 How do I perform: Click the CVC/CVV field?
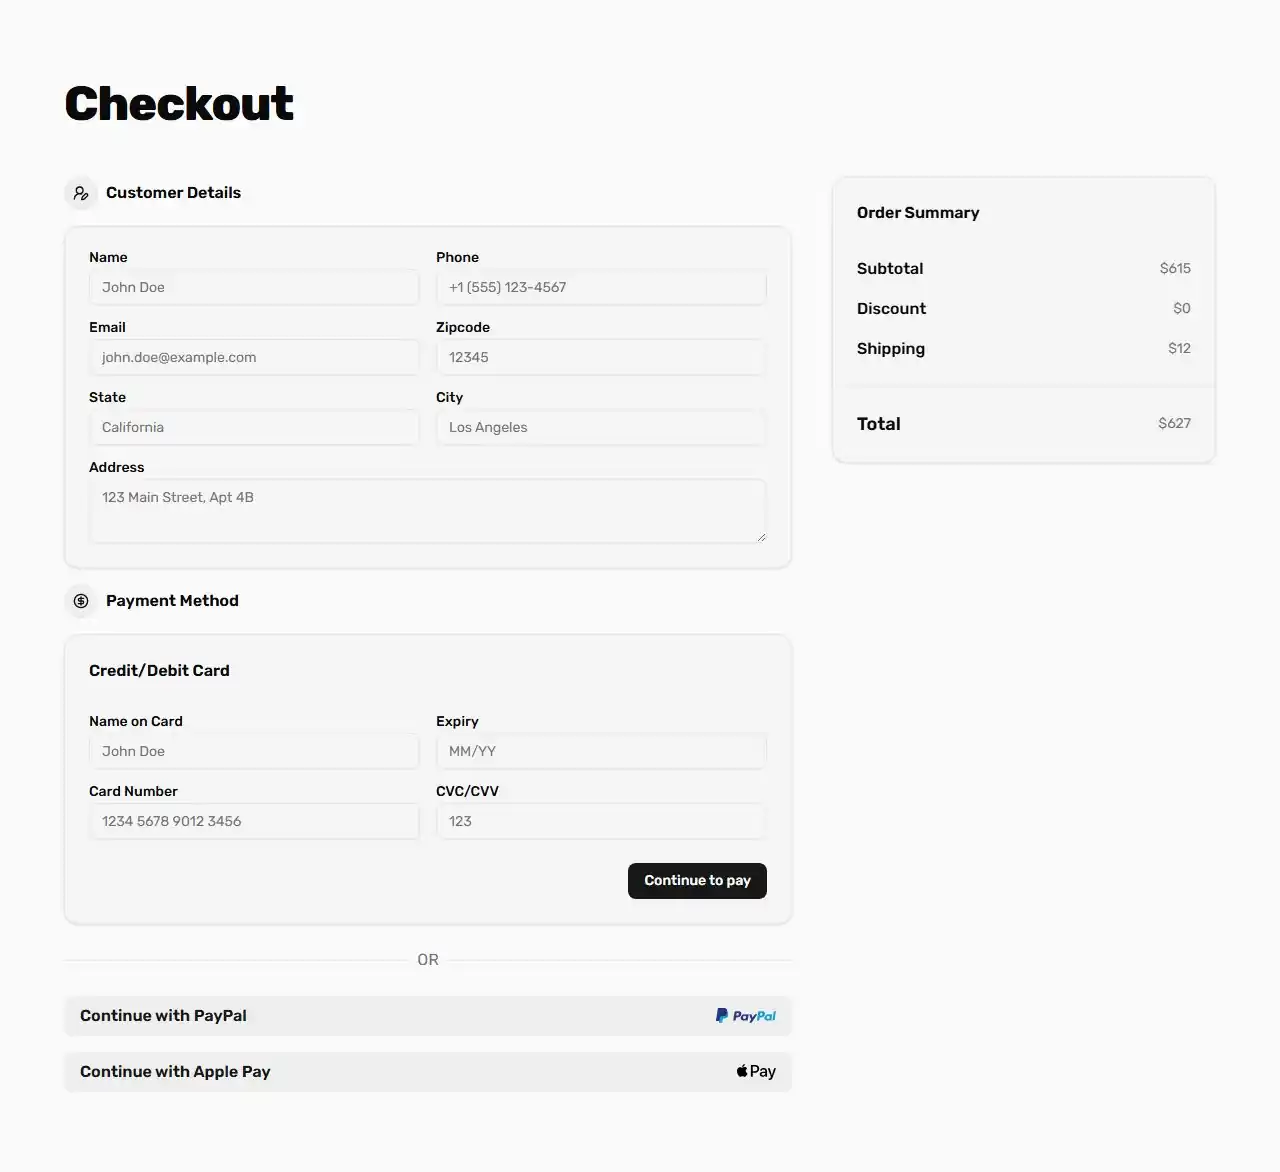click(x=600, y=821)
